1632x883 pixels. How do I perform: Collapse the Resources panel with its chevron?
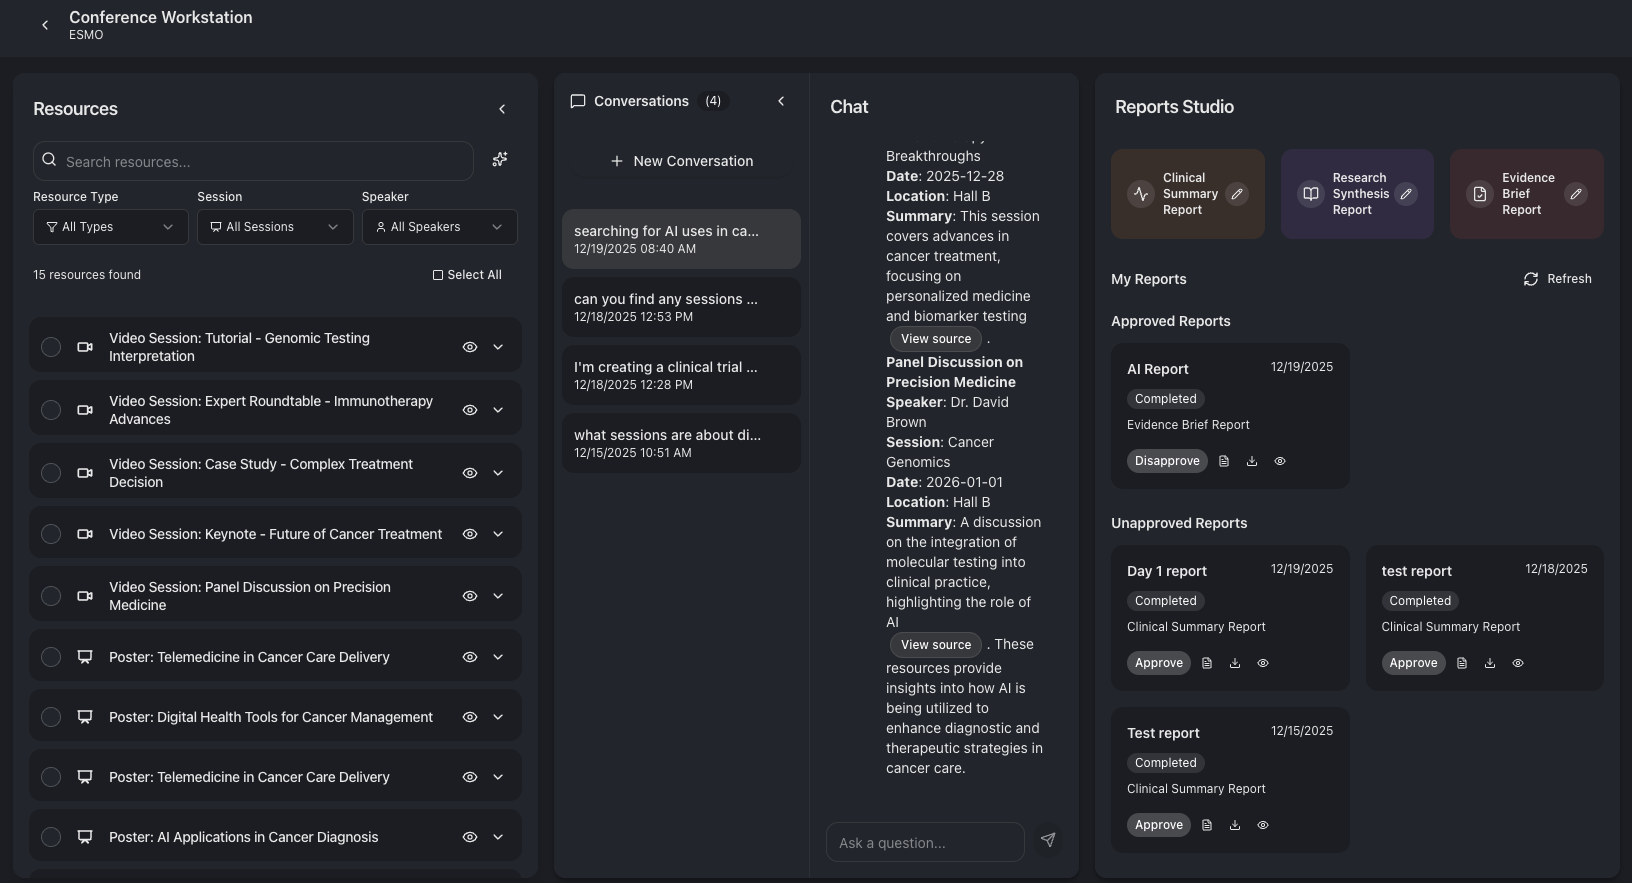point(502,109)
